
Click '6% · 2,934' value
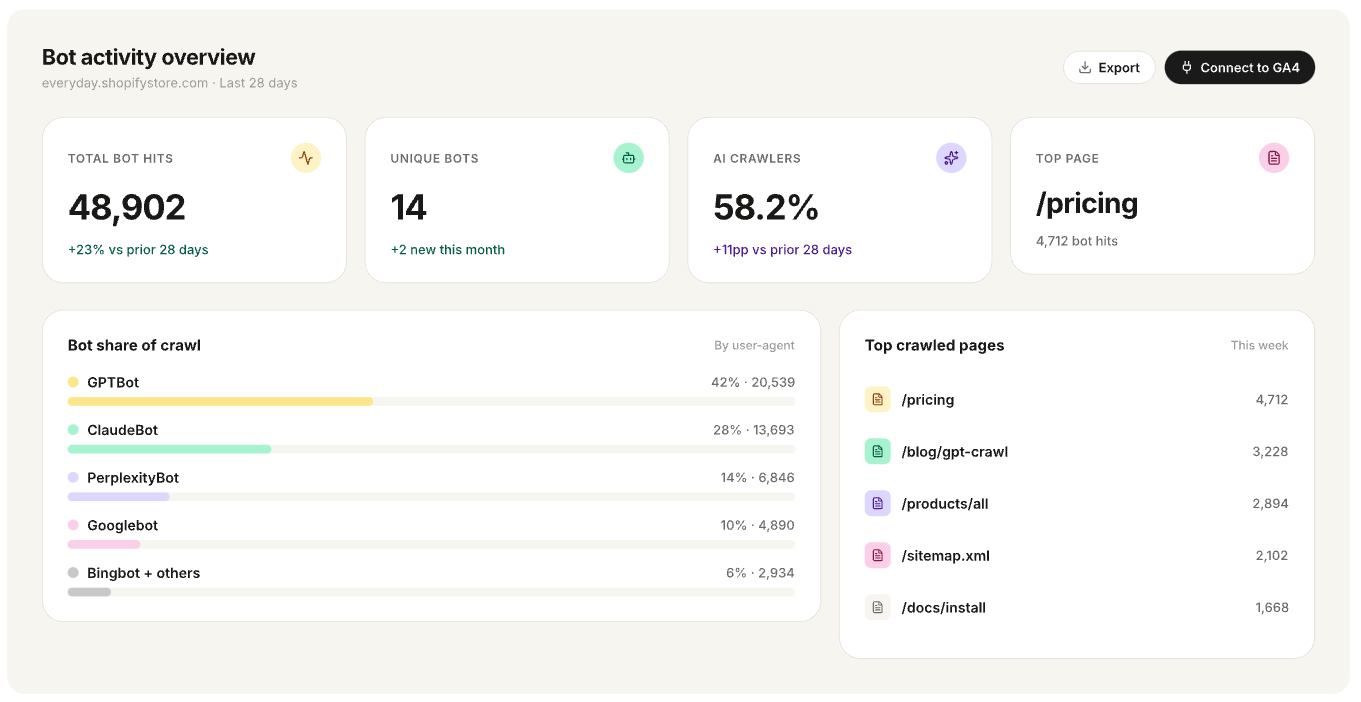tap(760, 573)
